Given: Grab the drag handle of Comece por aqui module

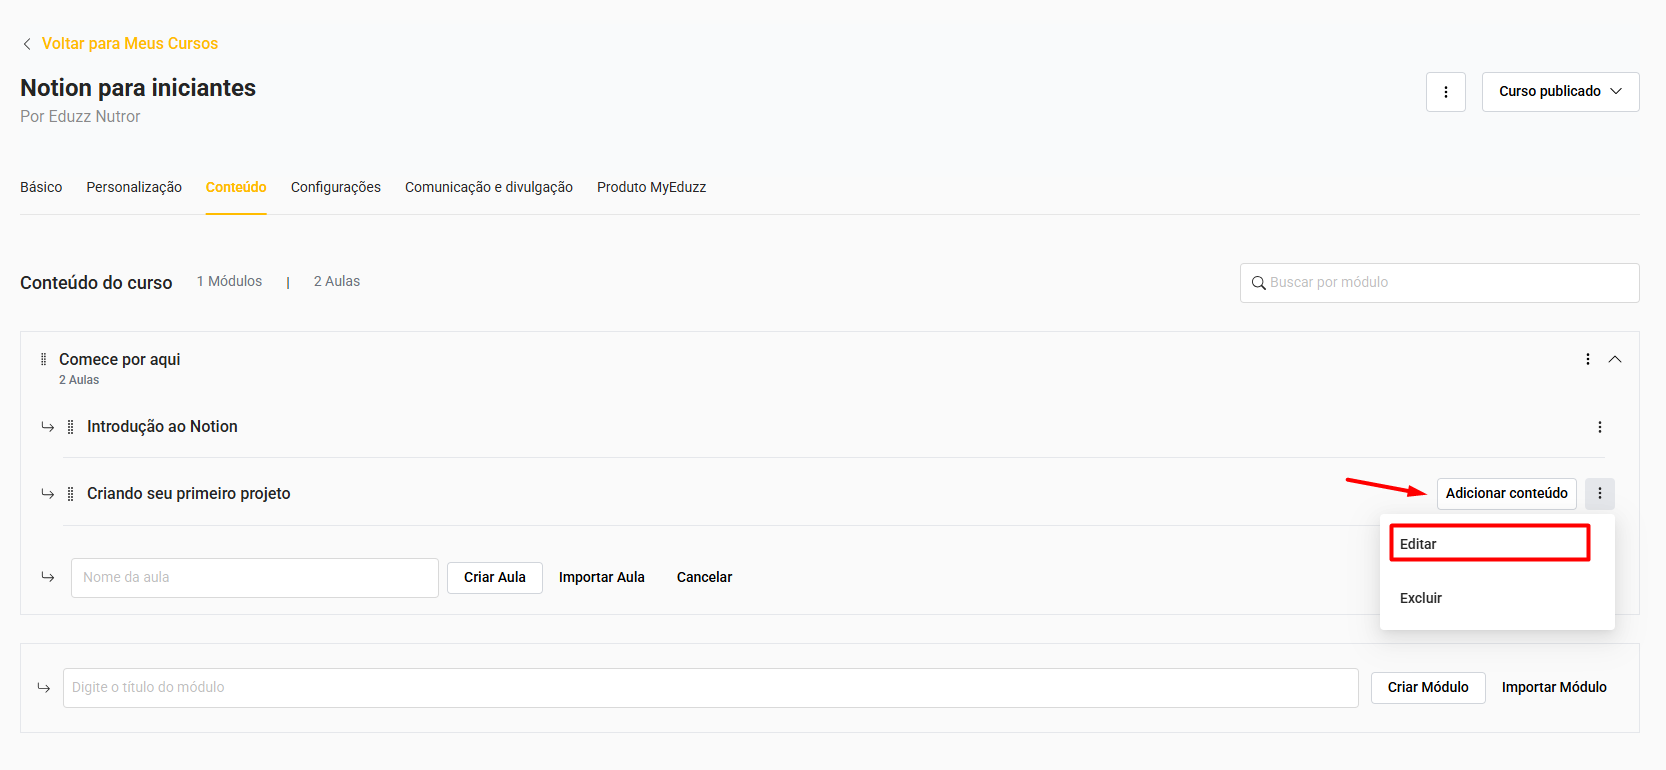Looking at the screenshot, I should [43, 359].
